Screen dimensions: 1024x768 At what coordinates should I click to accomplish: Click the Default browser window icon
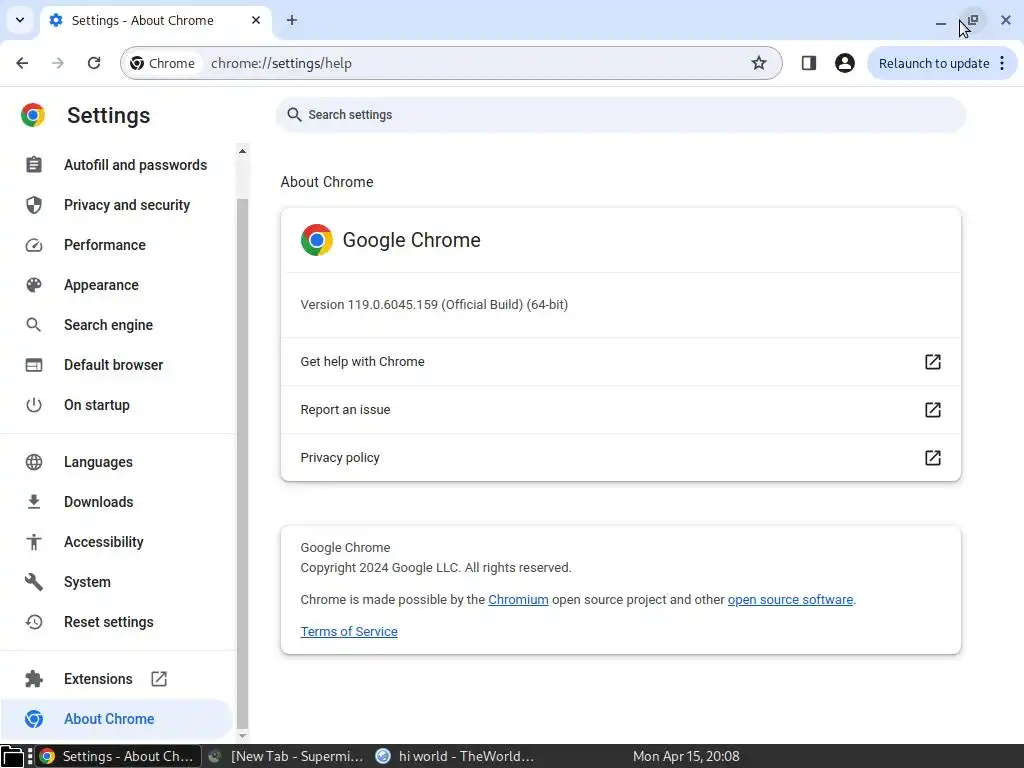tap(34, 365)
